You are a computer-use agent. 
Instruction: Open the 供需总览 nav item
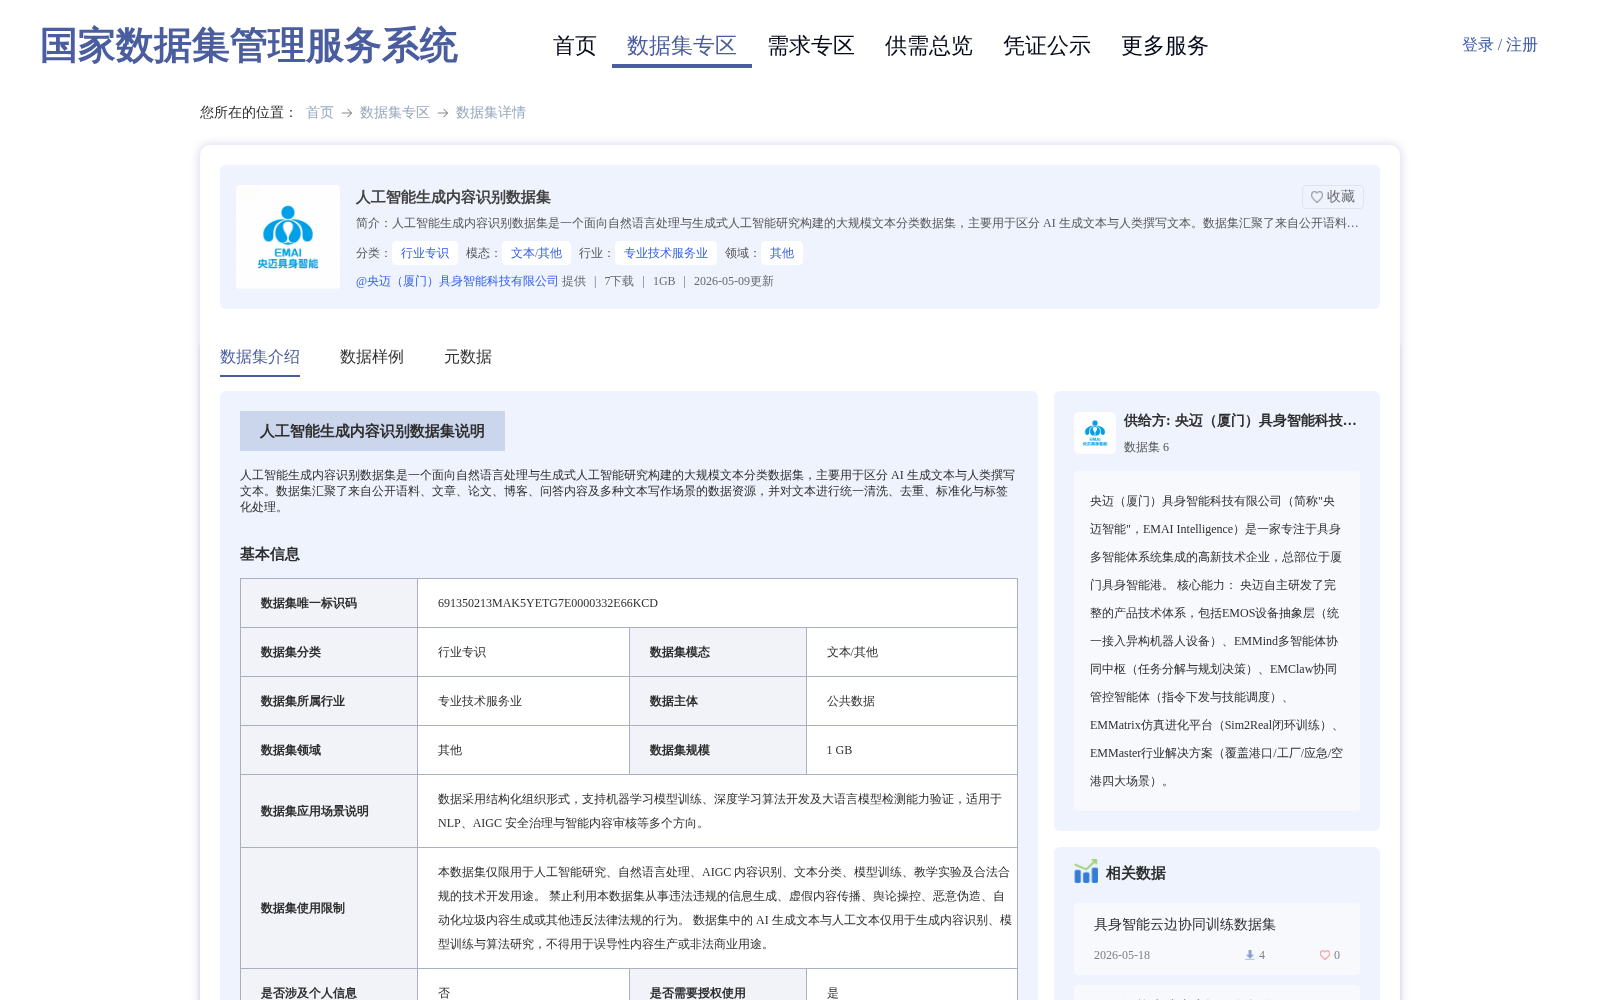(x=929, y=46)
